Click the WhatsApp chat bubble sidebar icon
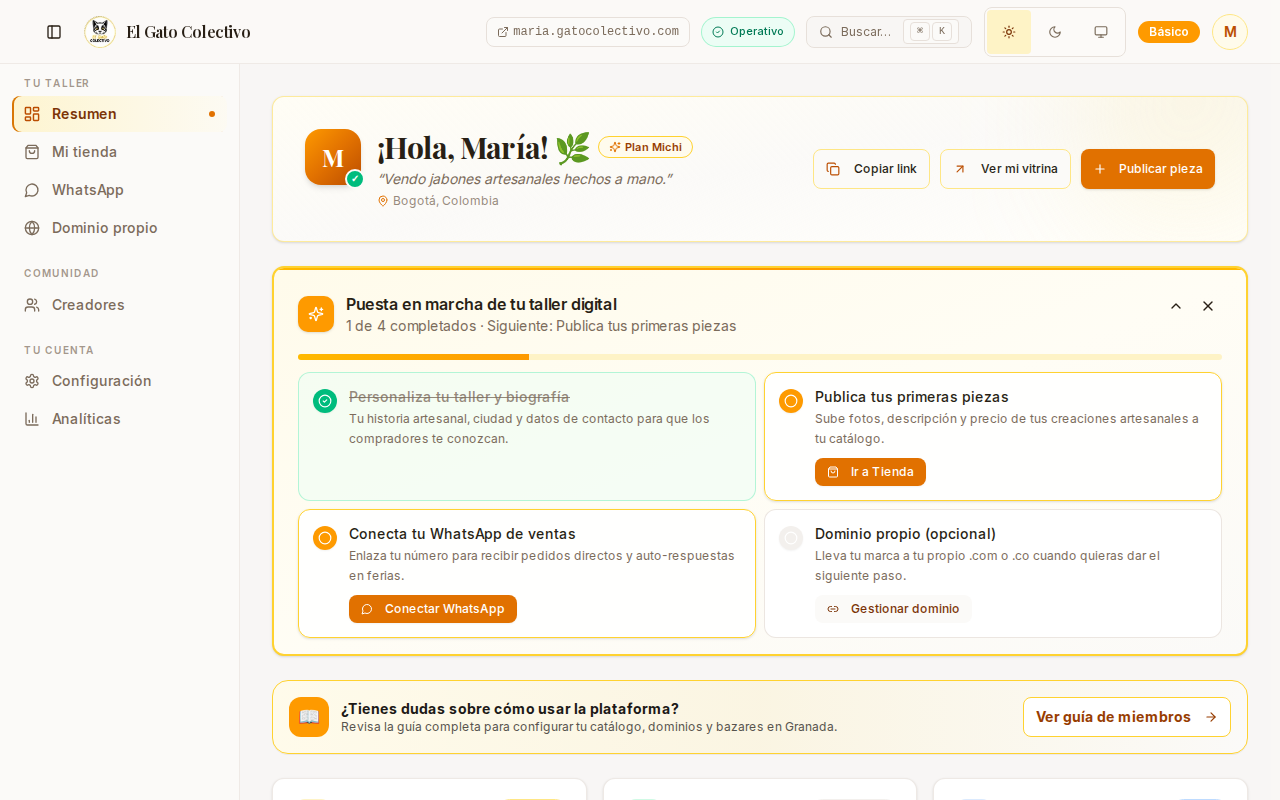 pyautogui.click(x=32, y=190)
